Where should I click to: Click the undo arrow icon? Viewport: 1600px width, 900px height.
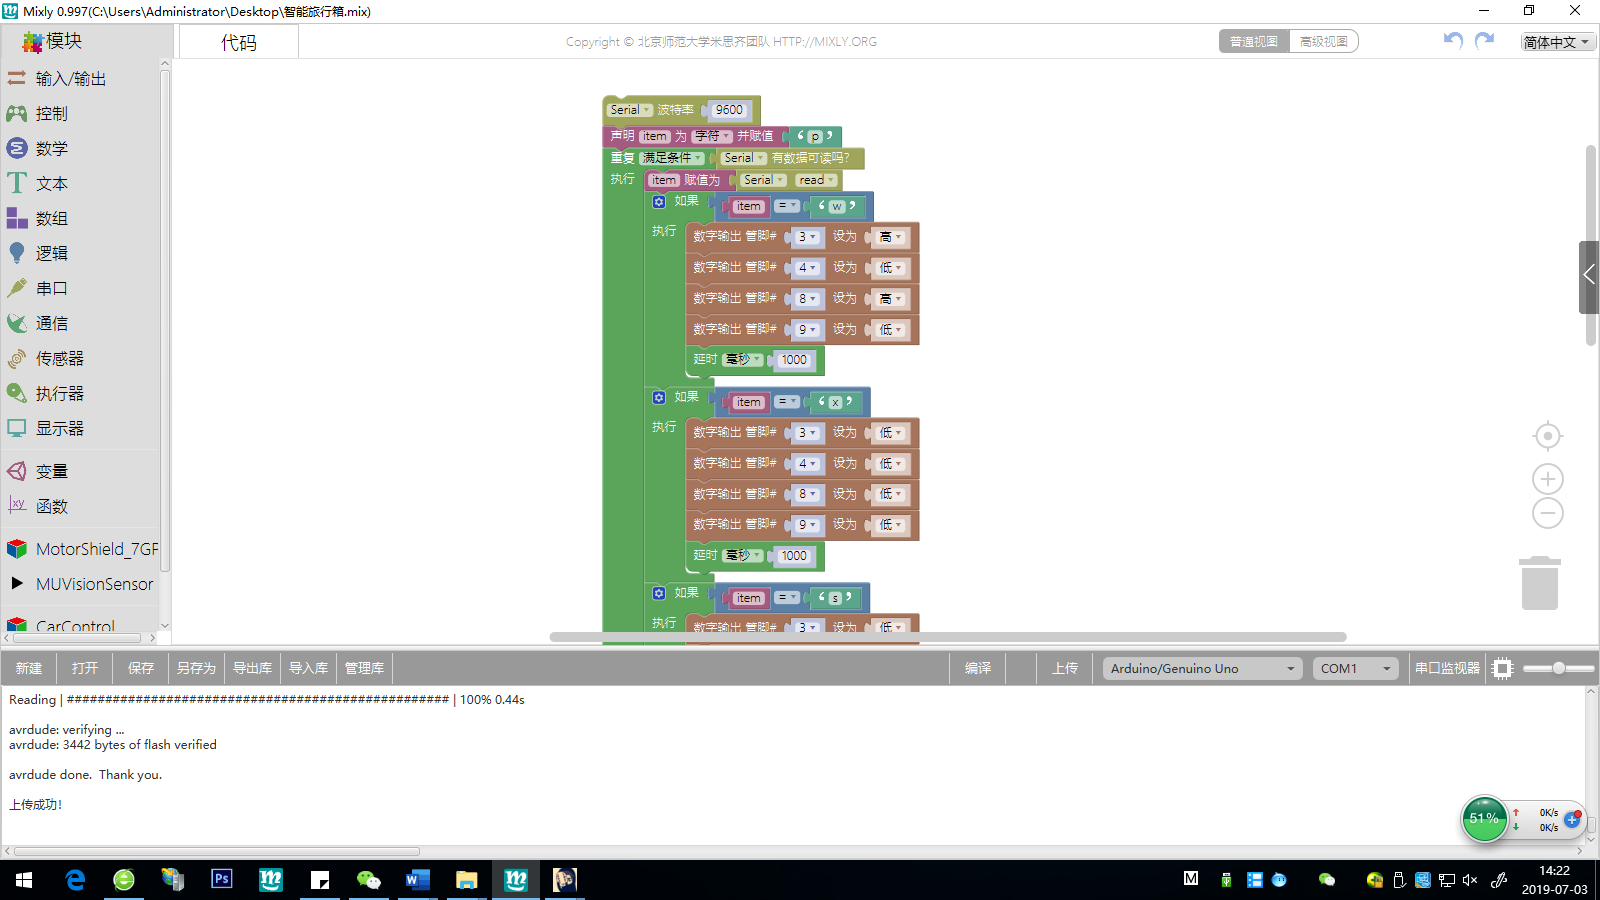click(x=1453, y=40)
